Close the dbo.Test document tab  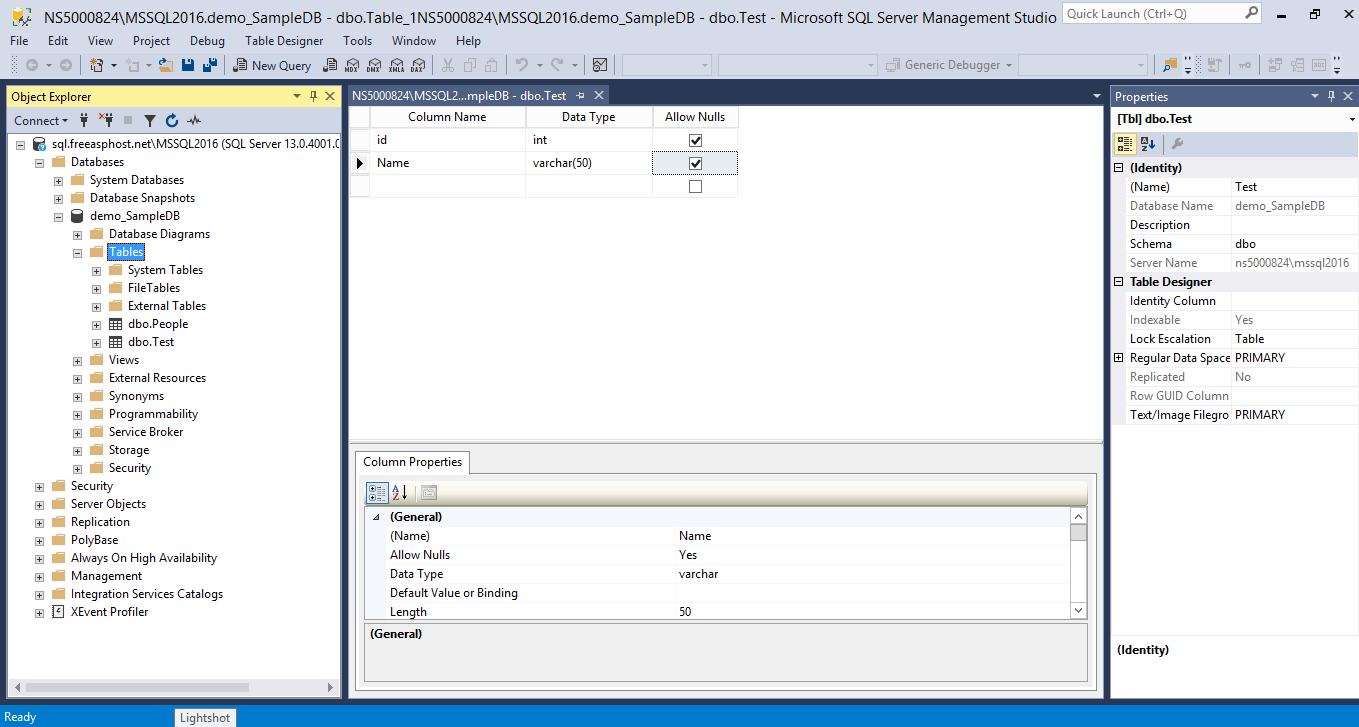[x=599, y=96]
